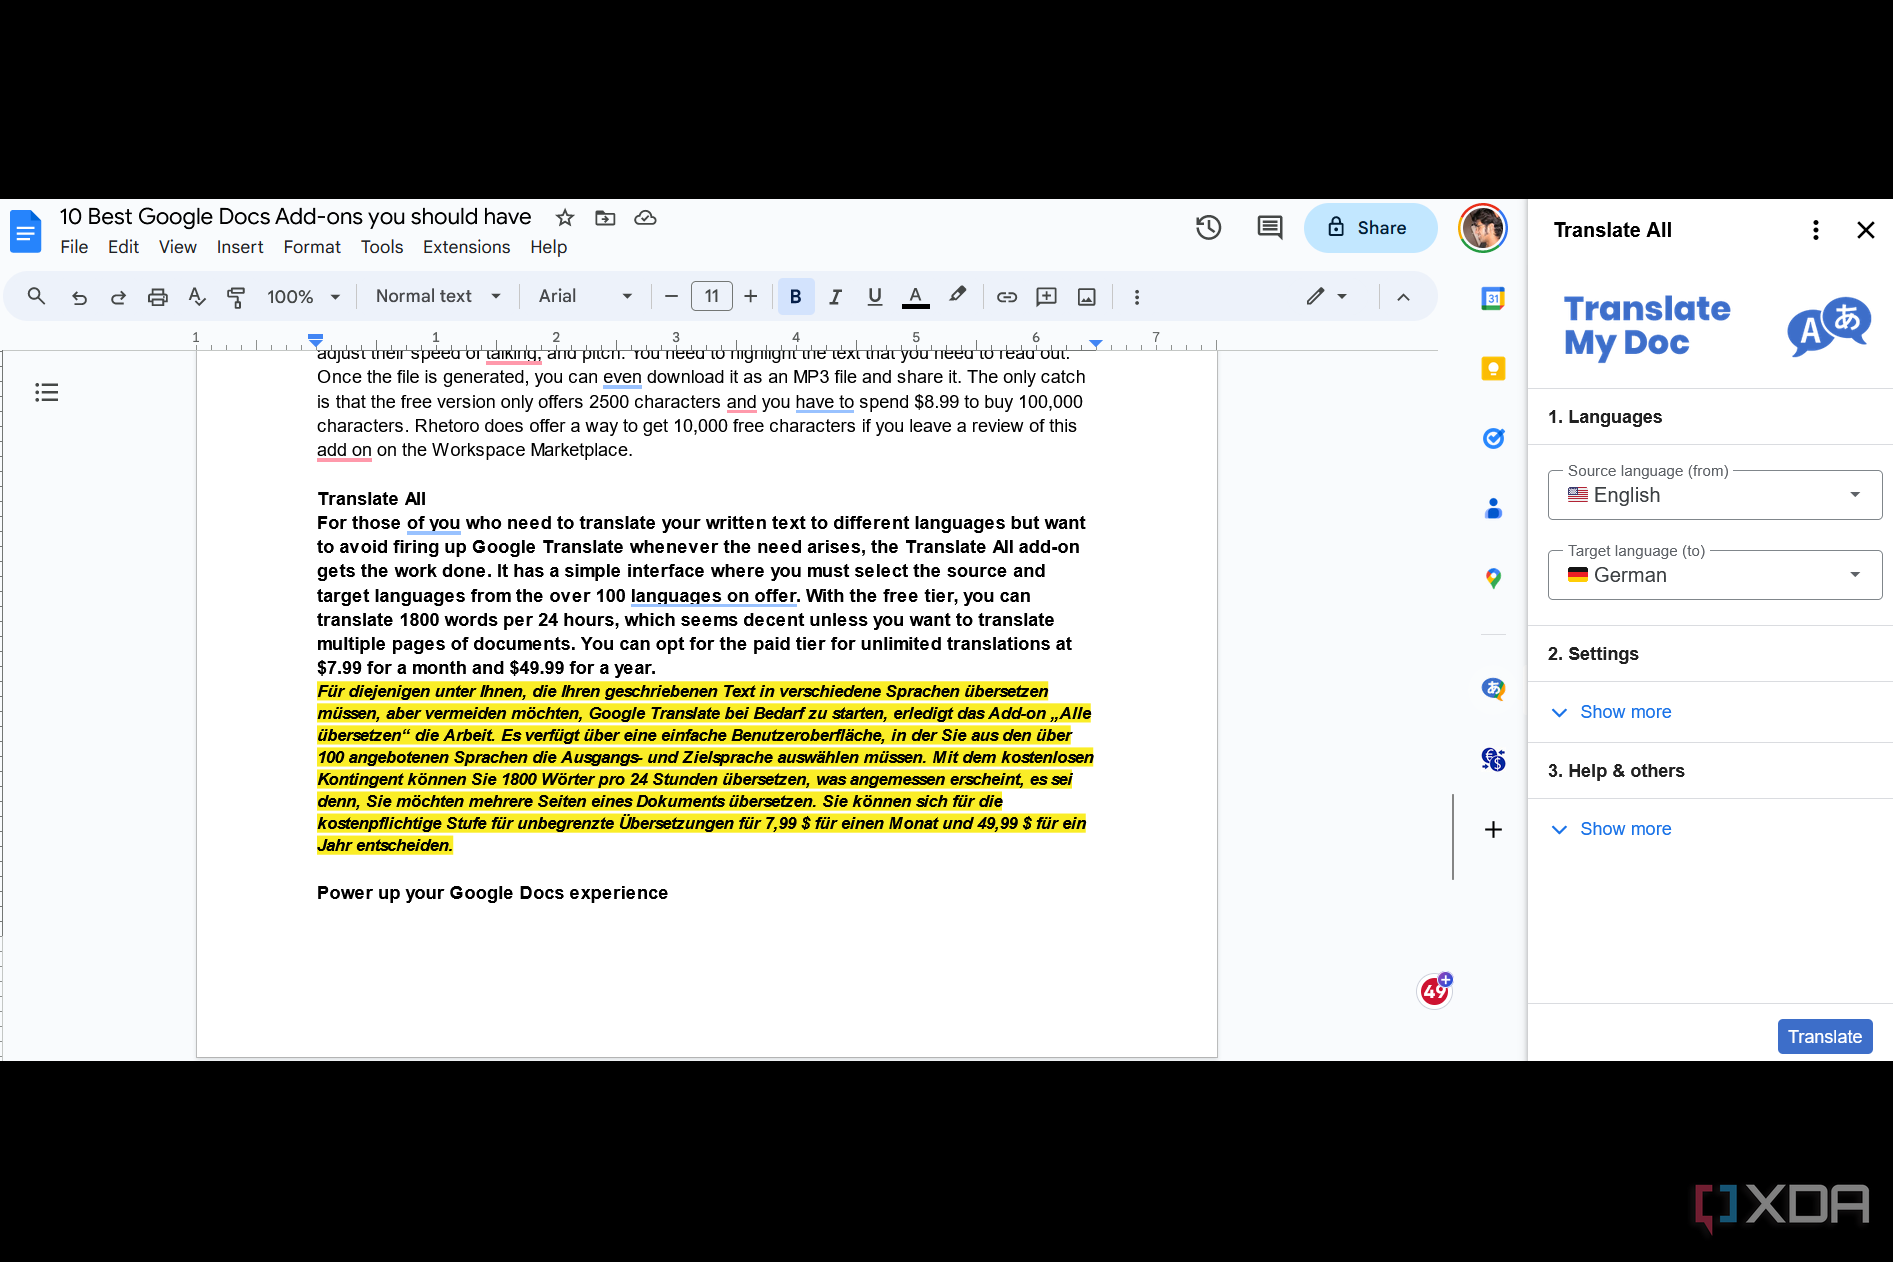1893x1262 pixels.
Task: Open the Format menu
Action: (x=312, y=247)
